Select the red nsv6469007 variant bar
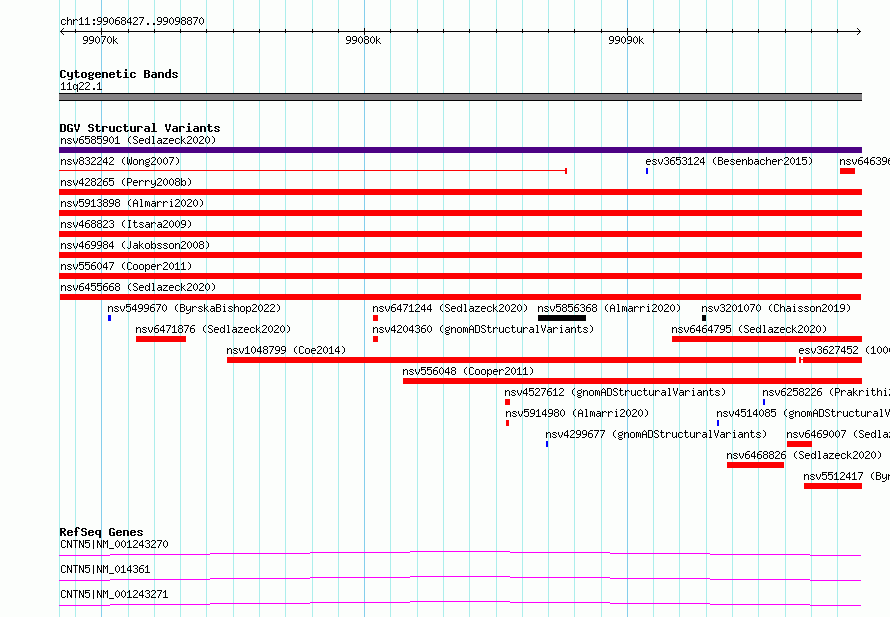Screen dimensions: 890x617 799,444
